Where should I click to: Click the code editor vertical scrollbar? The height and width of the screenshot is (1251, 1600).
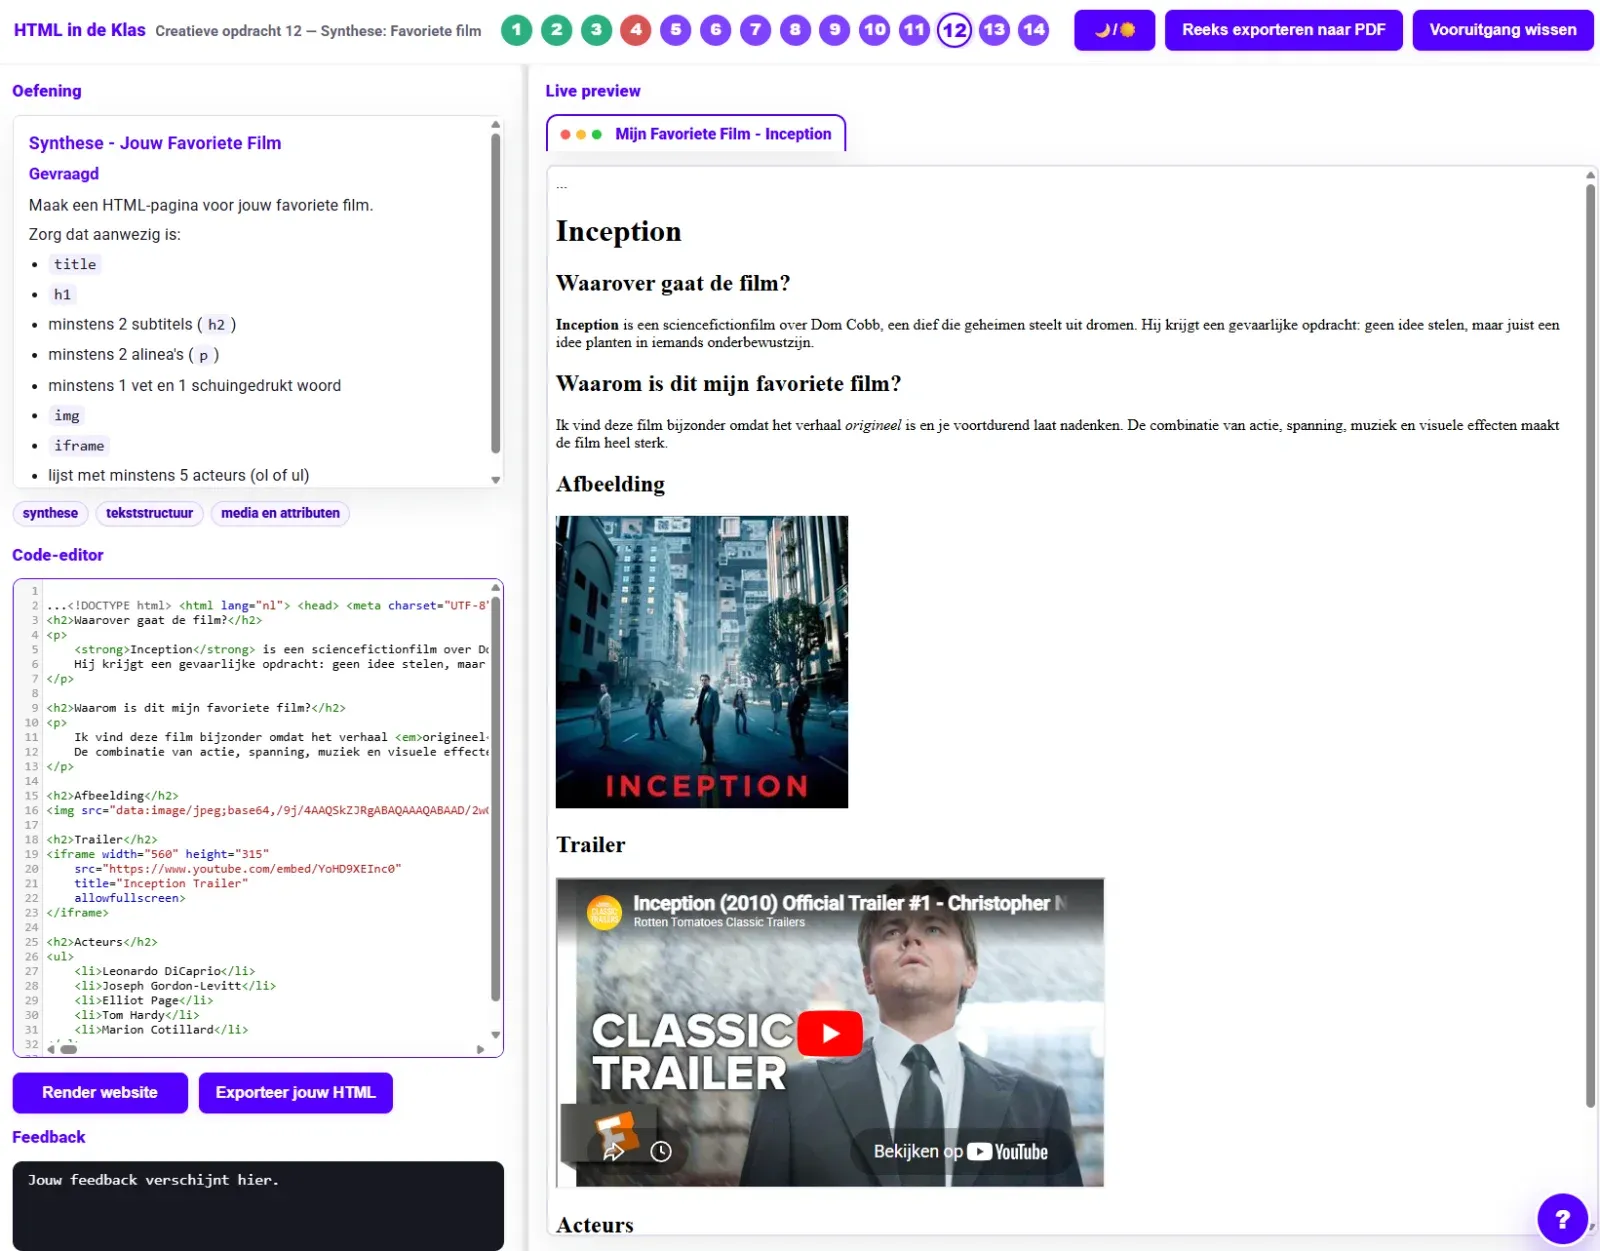click(495, 800)
